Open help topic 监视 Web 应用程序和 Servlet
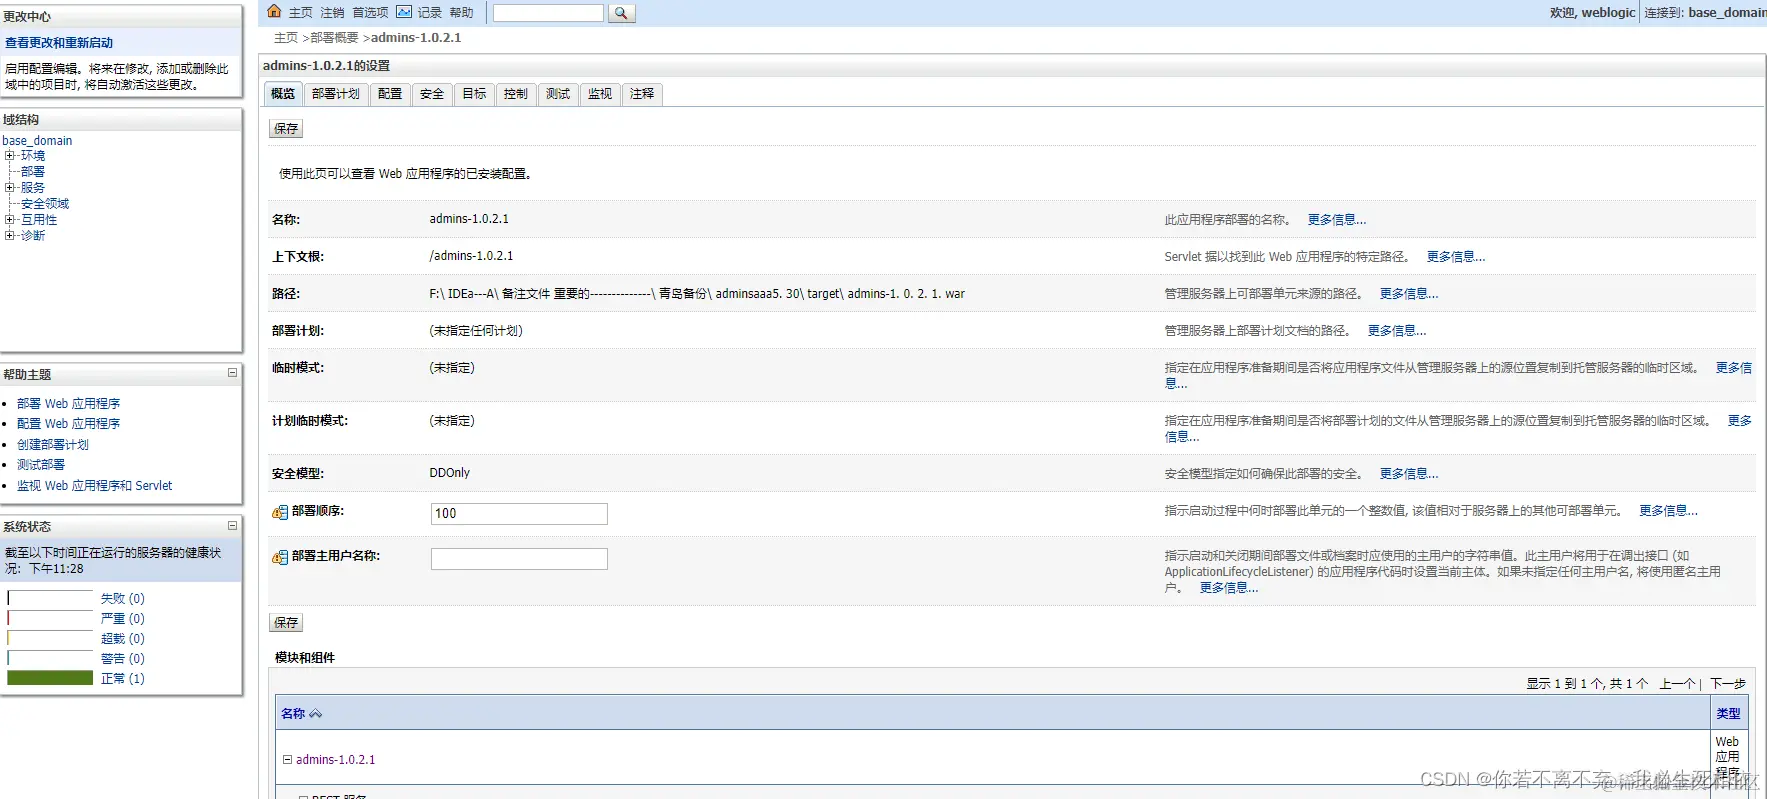The image size is (1767, 799). (94, 486)
